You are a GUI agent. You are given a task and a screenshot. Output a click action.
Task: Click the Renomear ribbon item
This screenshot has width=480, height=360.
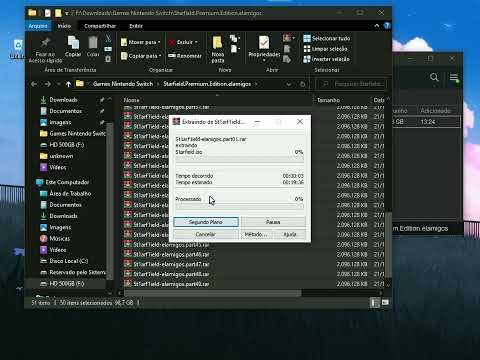[x=185, y=56]
